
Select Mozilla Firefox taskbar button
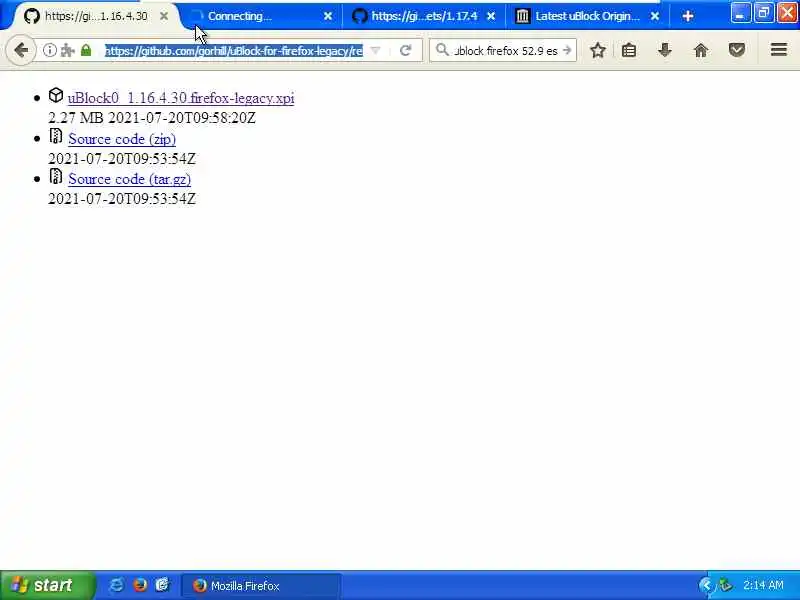pos(261,586)
